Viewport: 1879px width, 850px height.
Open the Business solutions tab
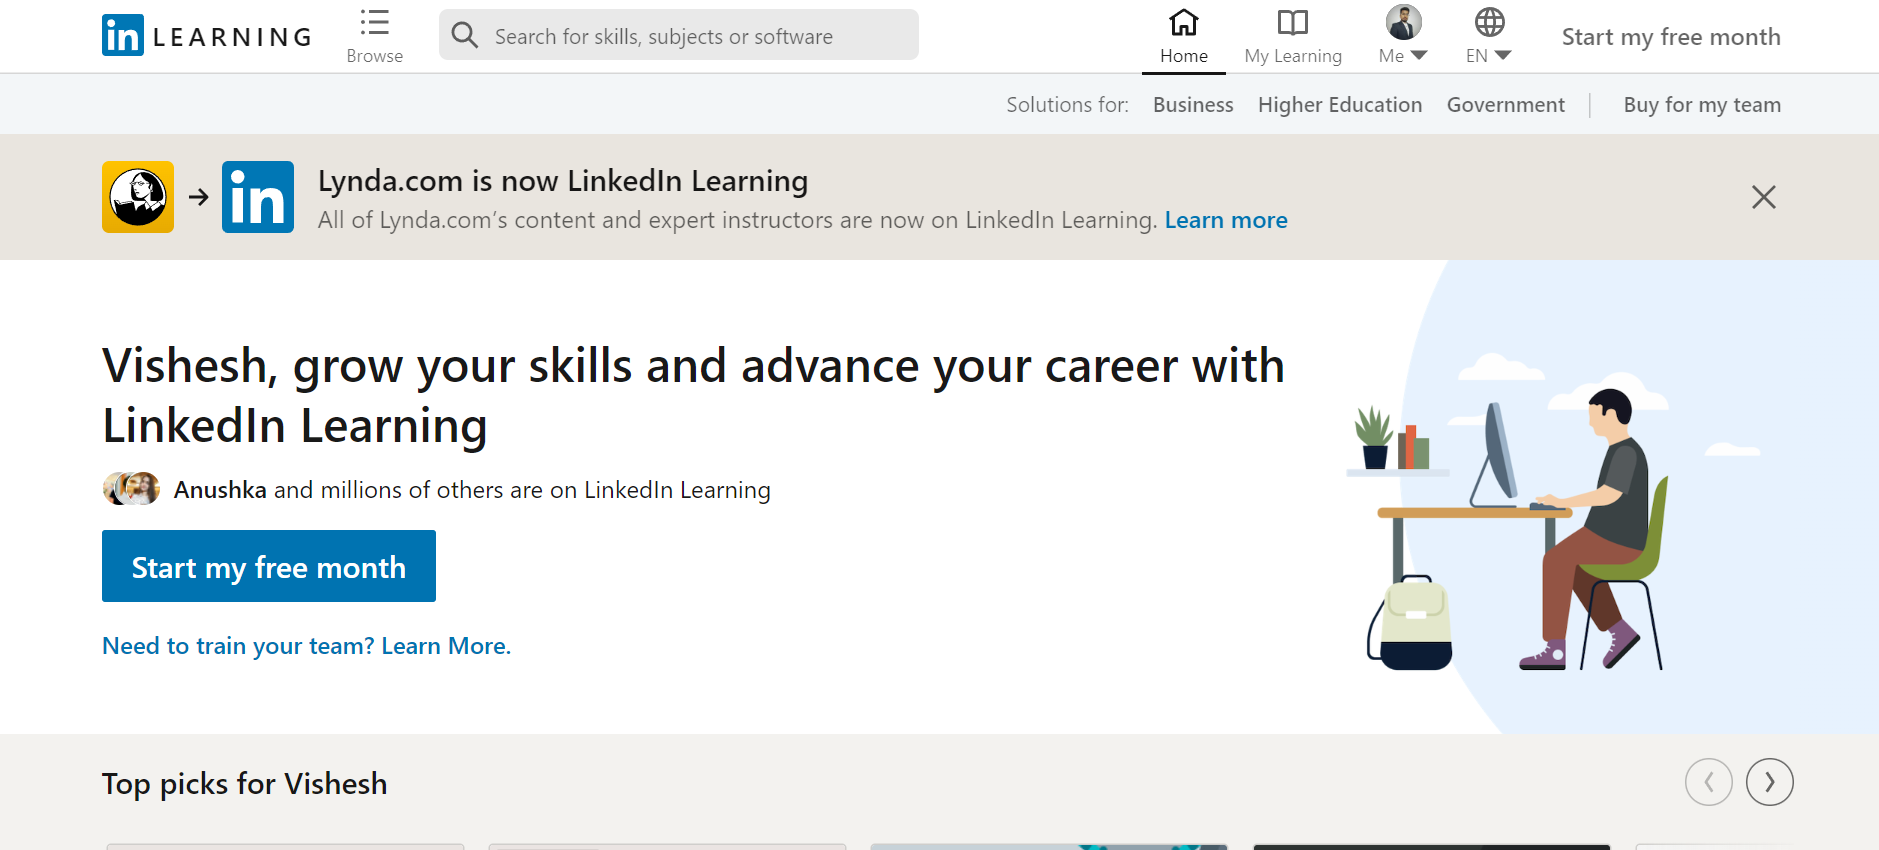click(1192, 105)
